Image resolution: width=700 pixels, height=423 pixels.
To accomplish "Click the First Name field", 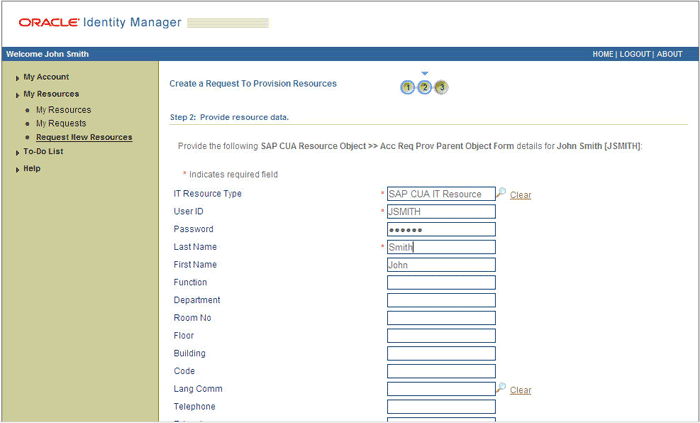I will tap(441, 265).
